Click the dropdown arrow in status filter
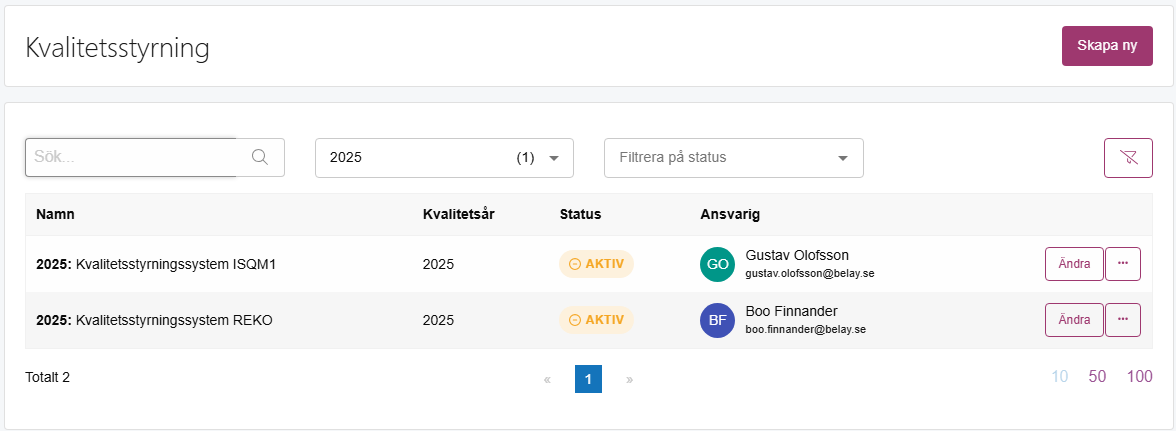Screen dimensions: 1176x431 [x=843, y=158]
